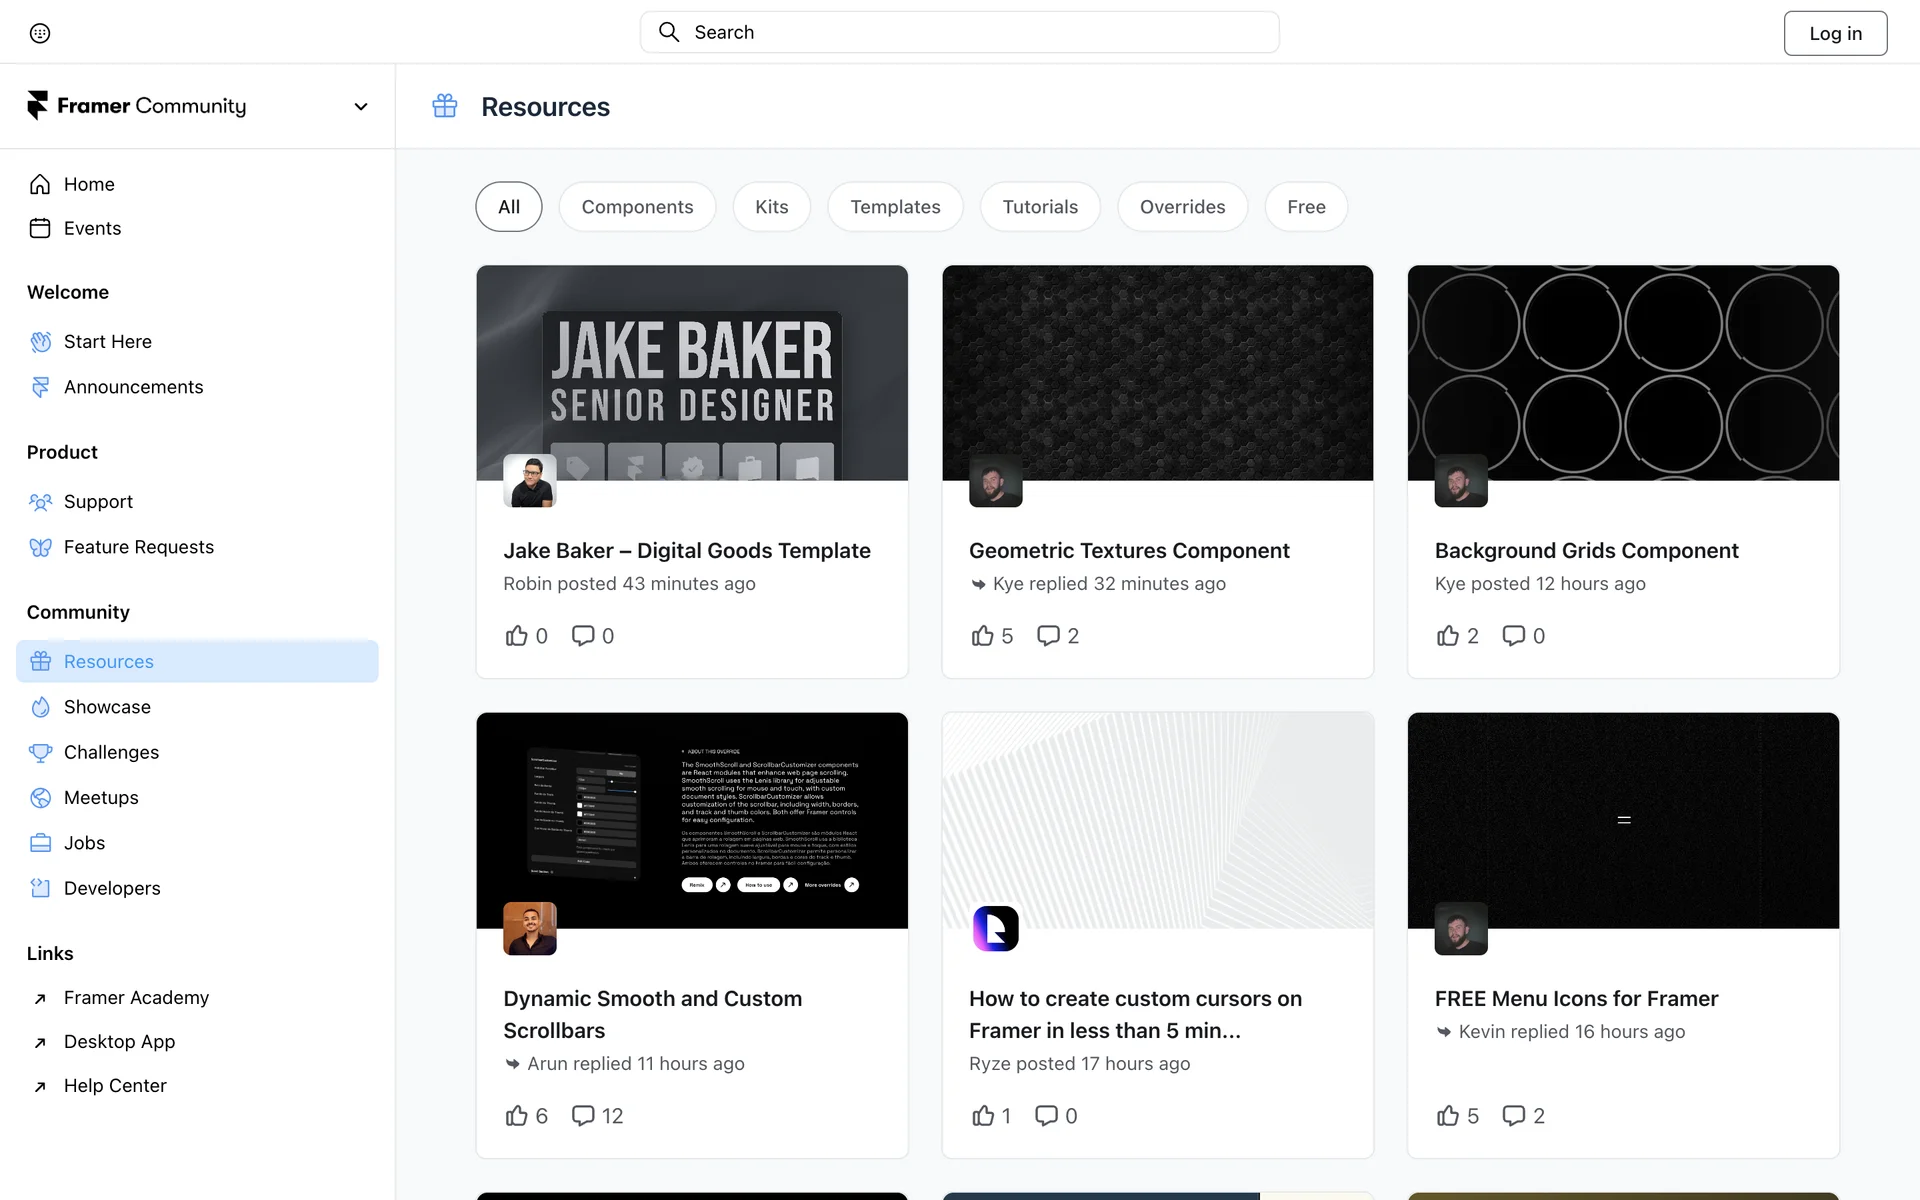The width and height of the screenshot is (1920, 1200).
Task: Open the Showcase flame icon
Action: click(40, 707)
